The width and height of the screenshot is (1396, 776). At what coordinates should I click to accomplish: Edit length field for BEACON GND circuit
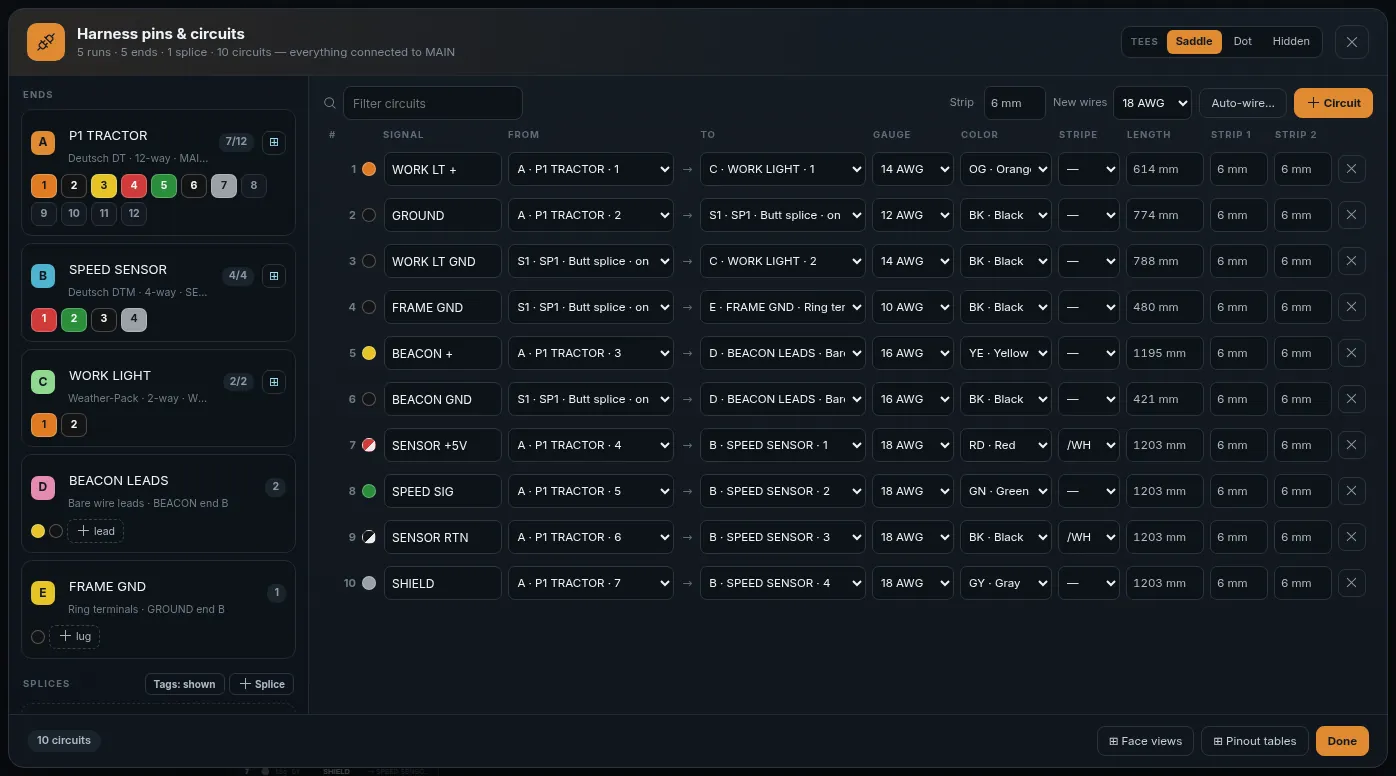click(x=1164, y=399)
